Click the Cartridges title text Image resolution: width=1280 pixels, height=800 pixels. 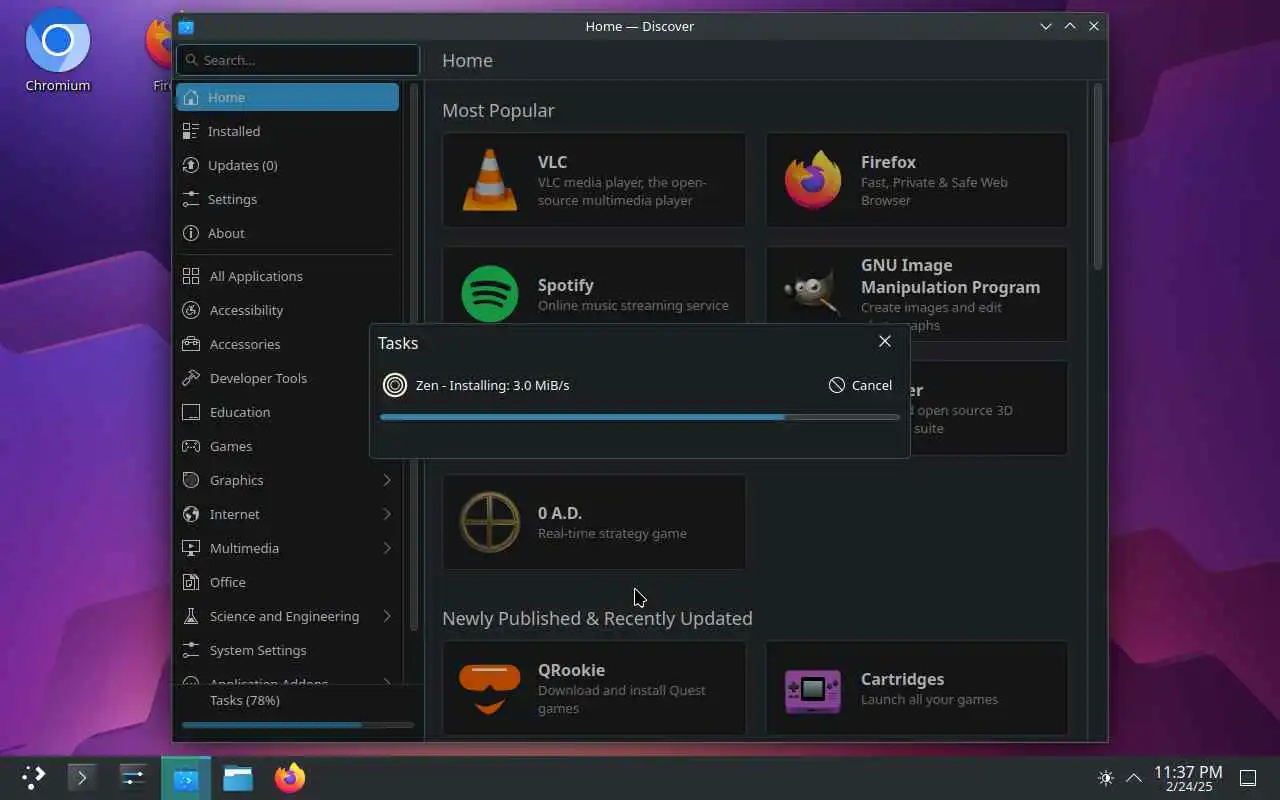click(902, 679)
